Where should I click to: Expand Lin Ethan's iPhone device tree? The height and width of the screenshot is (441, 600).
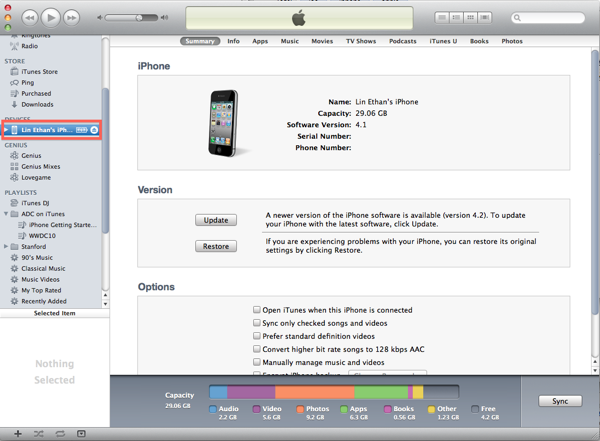click(7, 130)
